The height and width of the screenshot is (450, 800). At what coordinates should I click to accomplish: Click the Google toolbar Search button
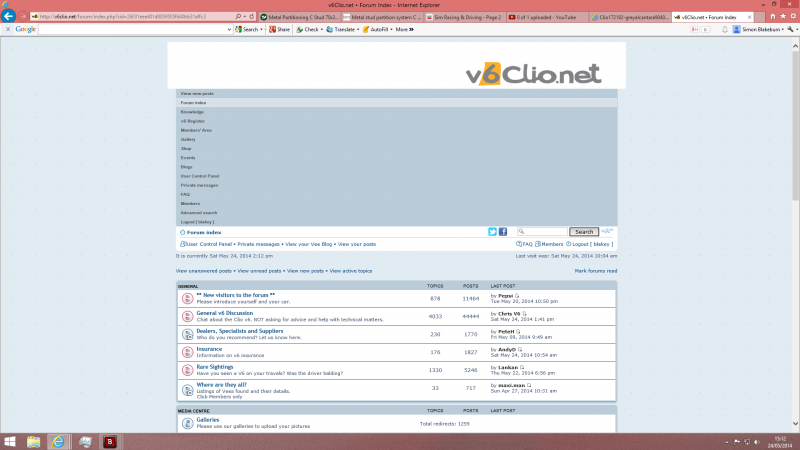point(248,30)
